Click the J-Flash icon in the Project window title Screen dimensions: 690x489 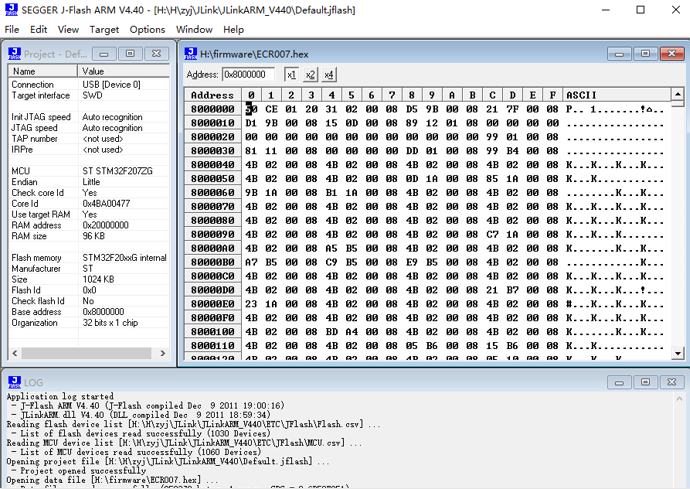point(14,53)
